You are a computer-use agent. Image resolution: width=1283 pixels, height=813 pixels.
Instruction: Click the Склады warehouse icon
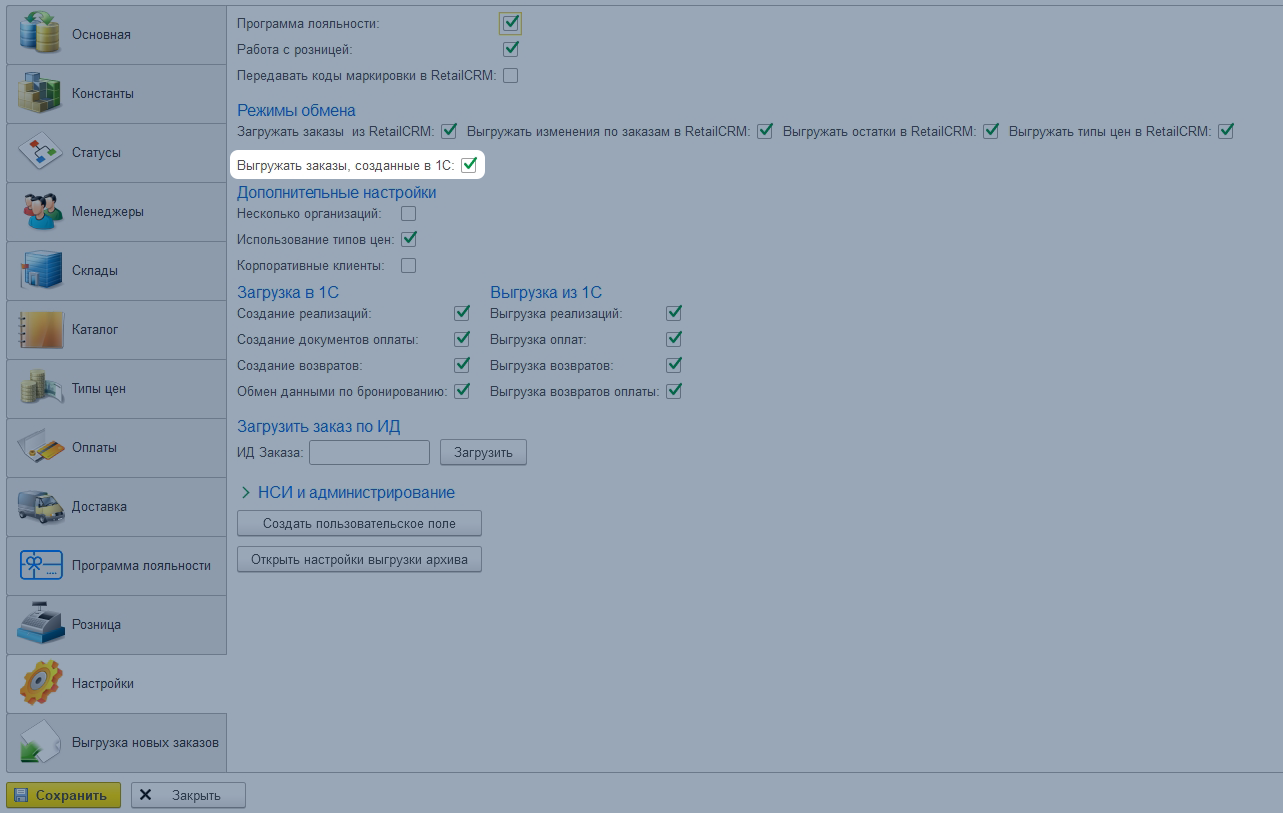[41, 271]
